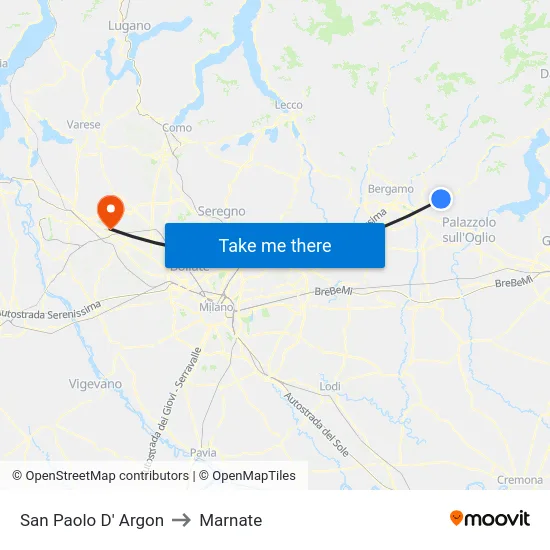Click the Moovit logo
550x550 pixels.
tap(490, 519)
